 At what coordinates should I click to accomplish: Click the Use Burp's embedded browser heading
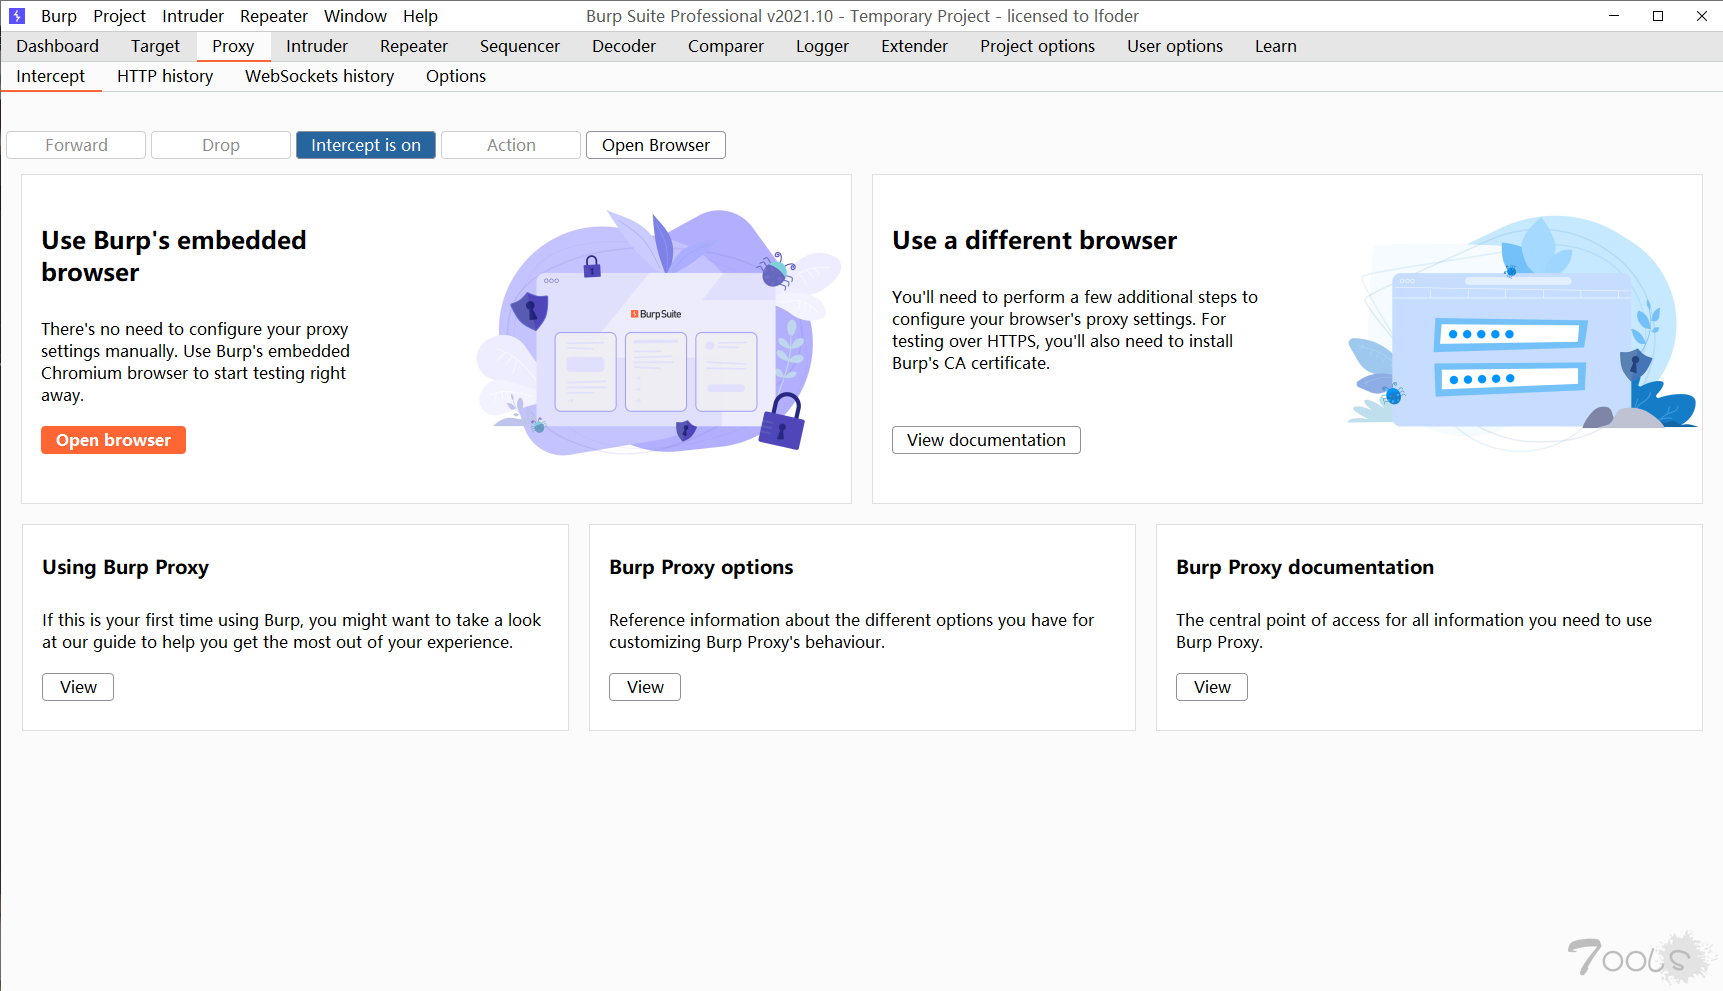pos(174,256)
